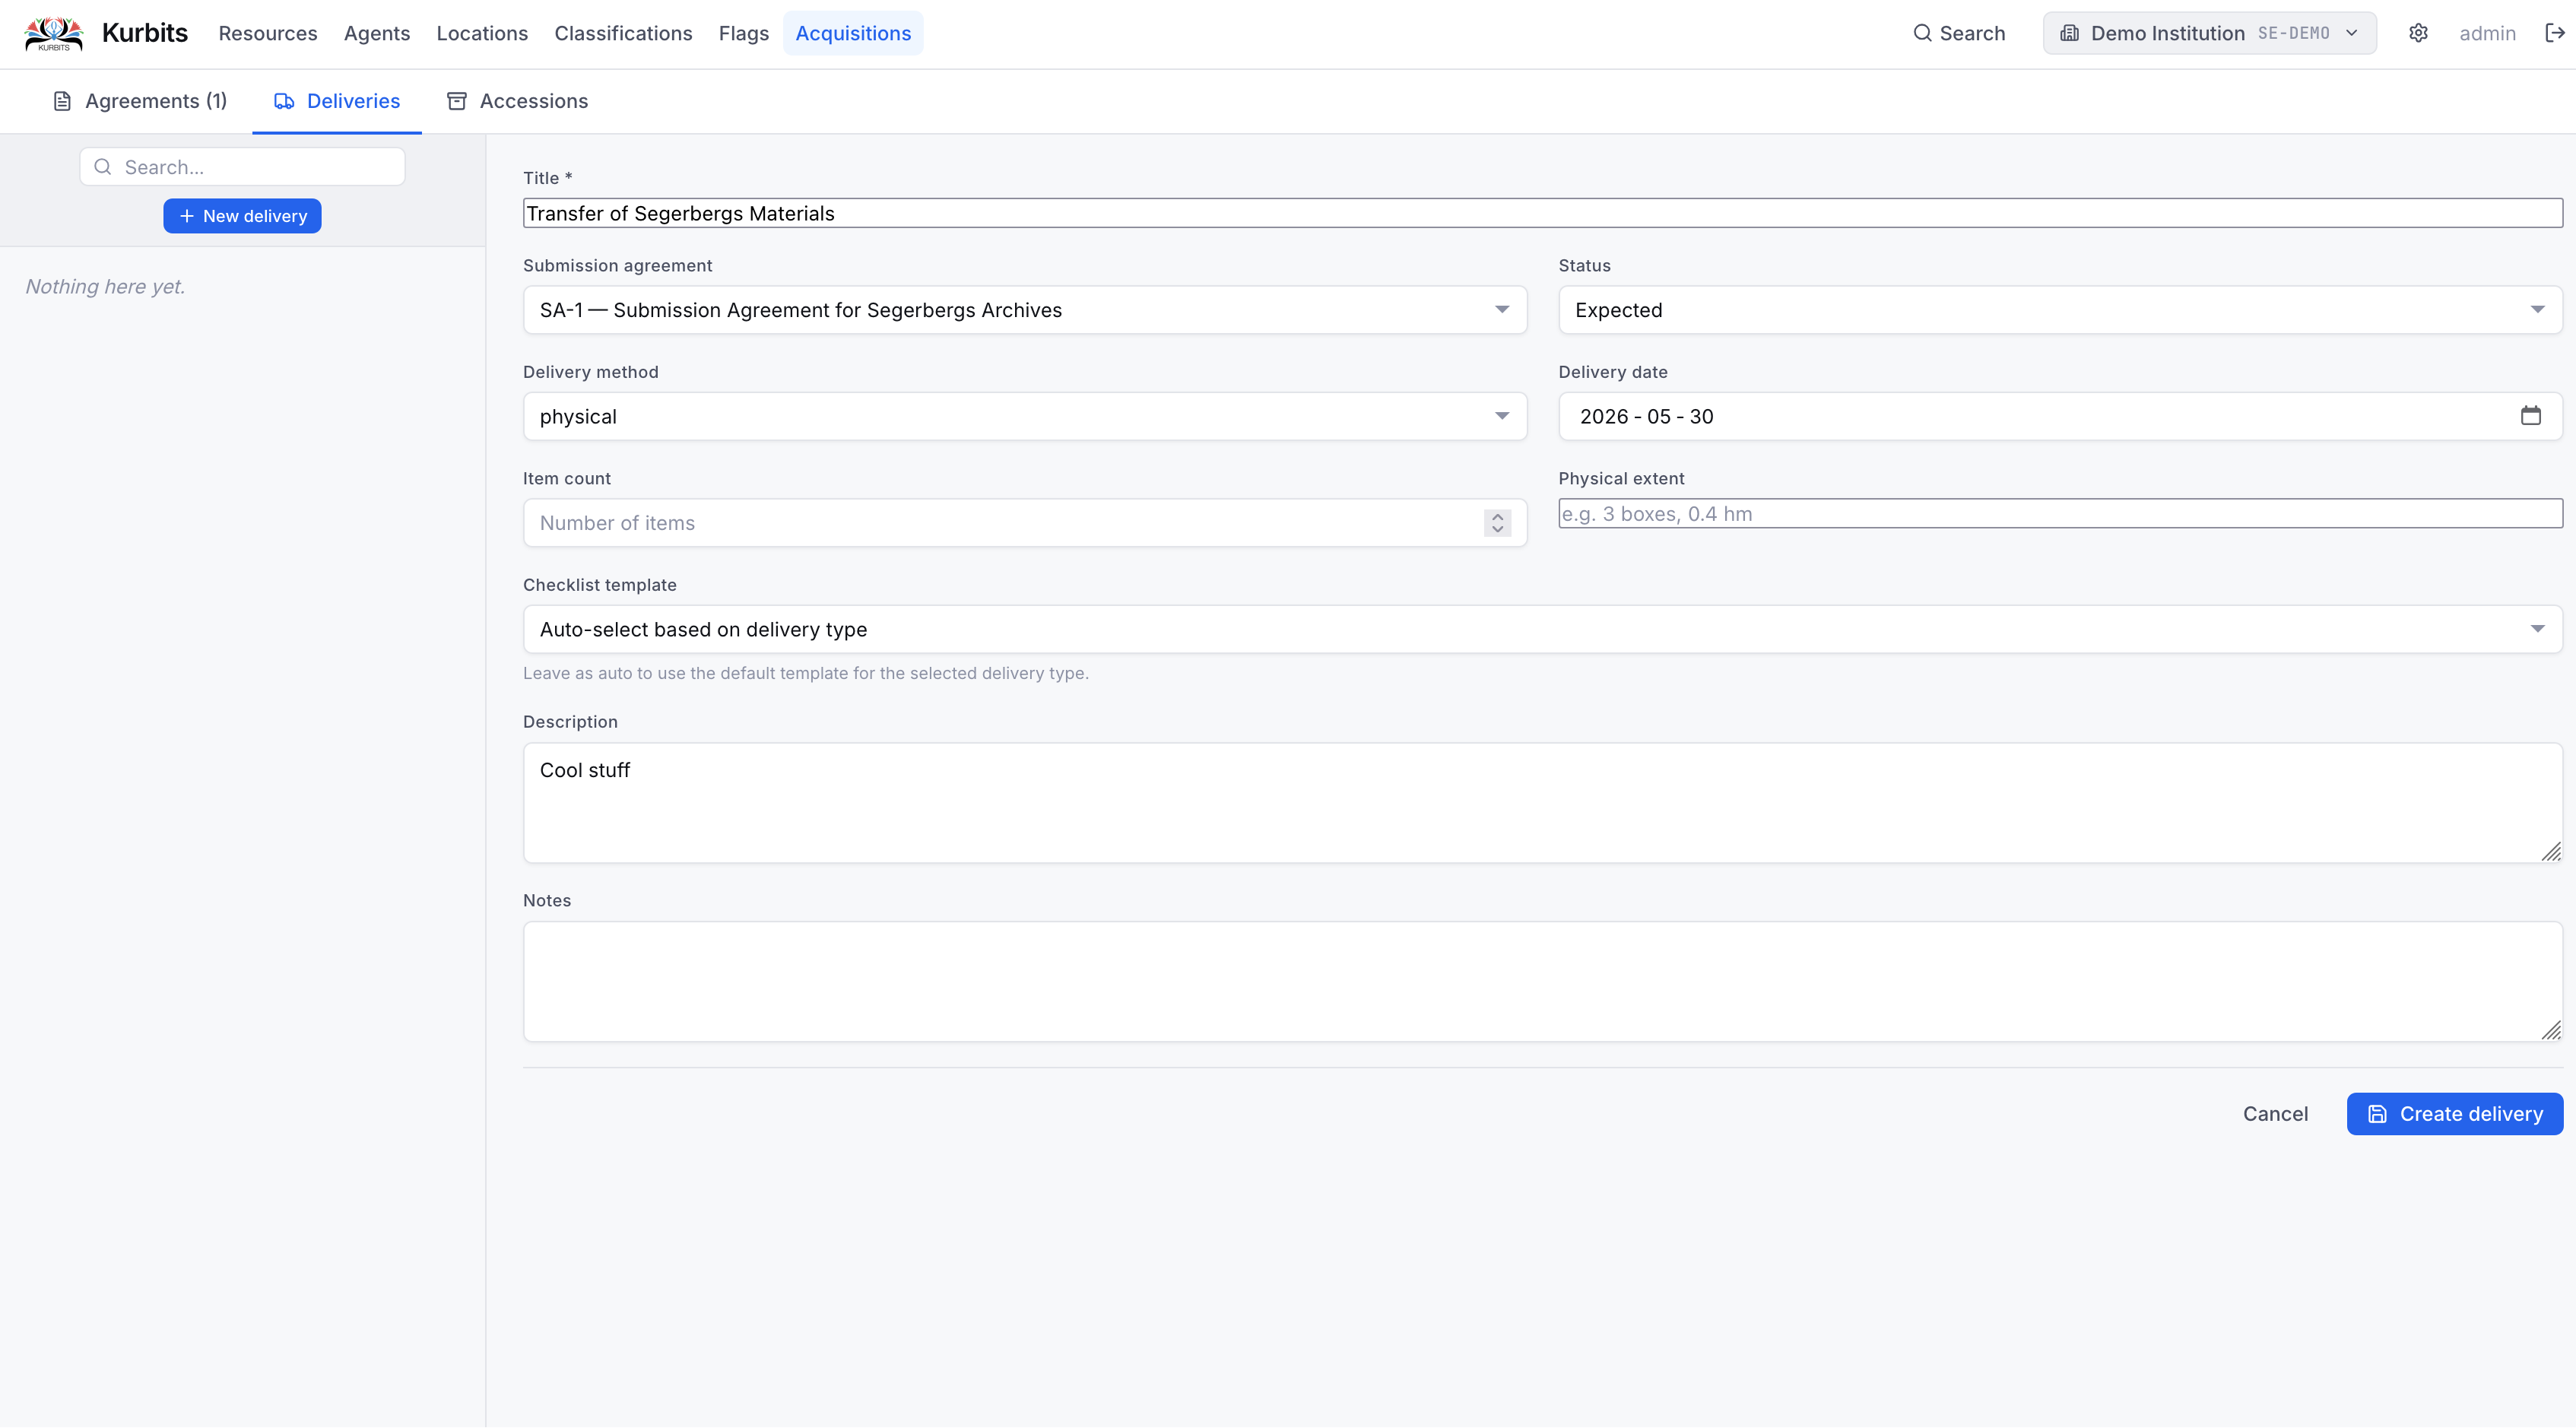Open the calendar picker icon
This screenshot has height=1428, width=2576.
tap(2530, 416)
